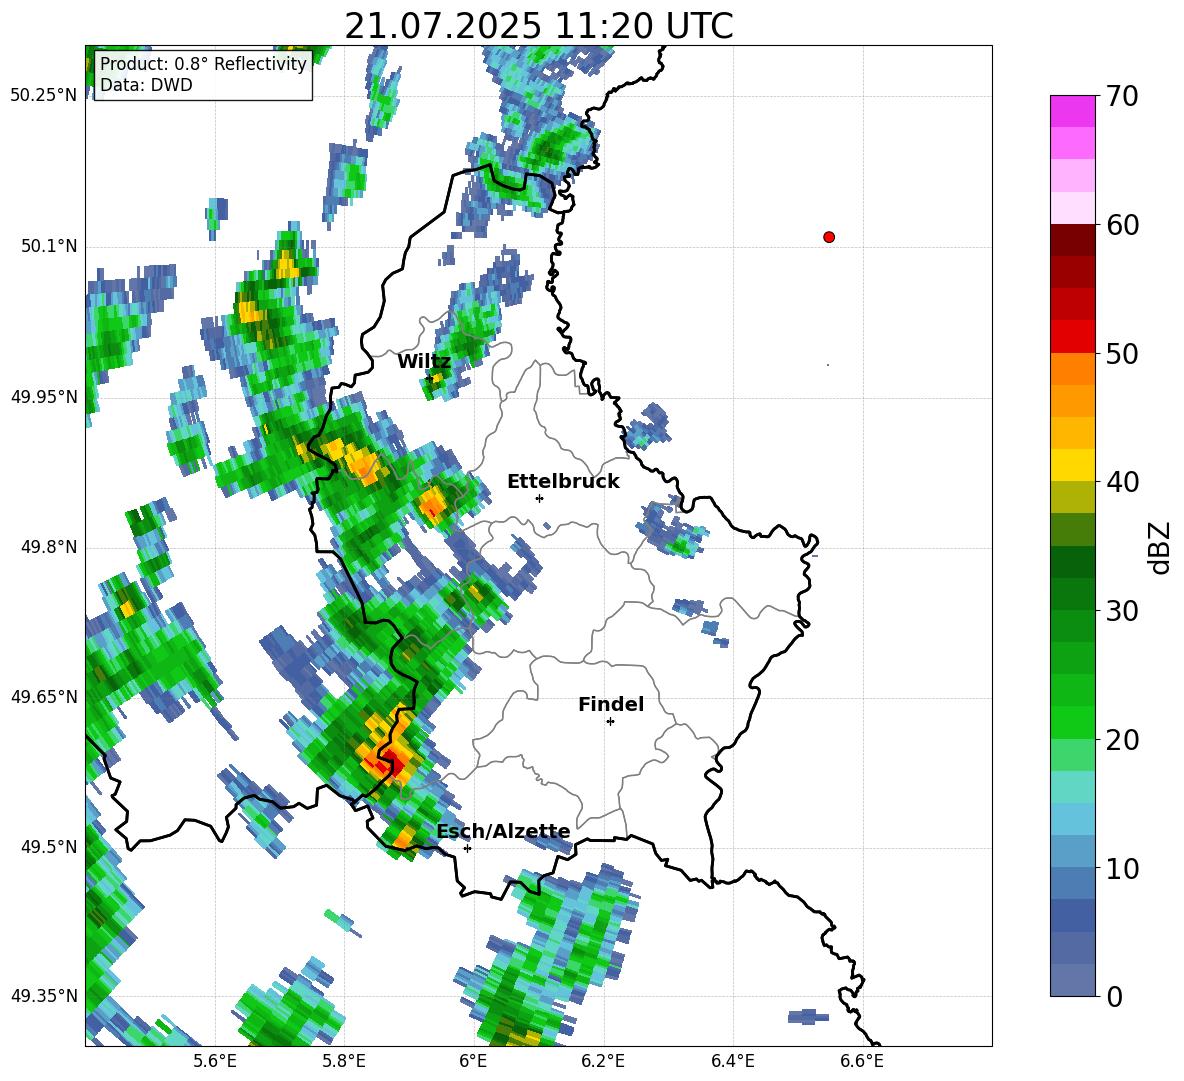This screenshot has width=1184, height=1081.
Task: Click the Wiltz city label
Action: point(424,362)
